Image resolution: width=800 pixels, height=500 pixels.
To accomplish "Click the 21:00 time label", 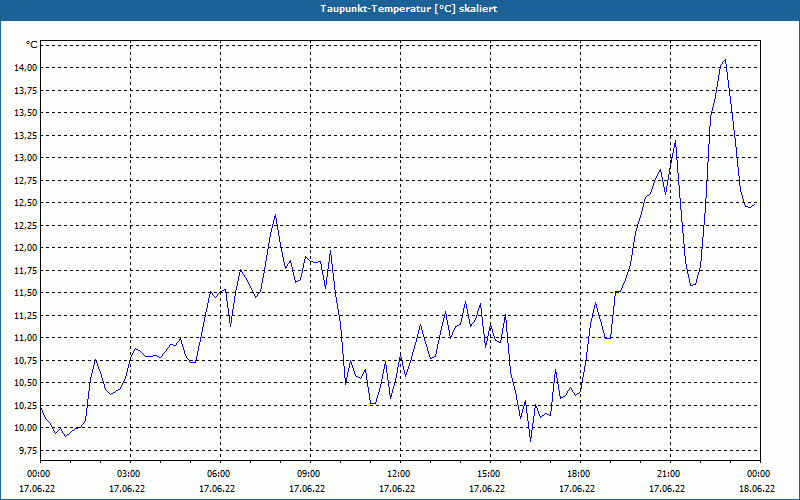I will 670,474.
